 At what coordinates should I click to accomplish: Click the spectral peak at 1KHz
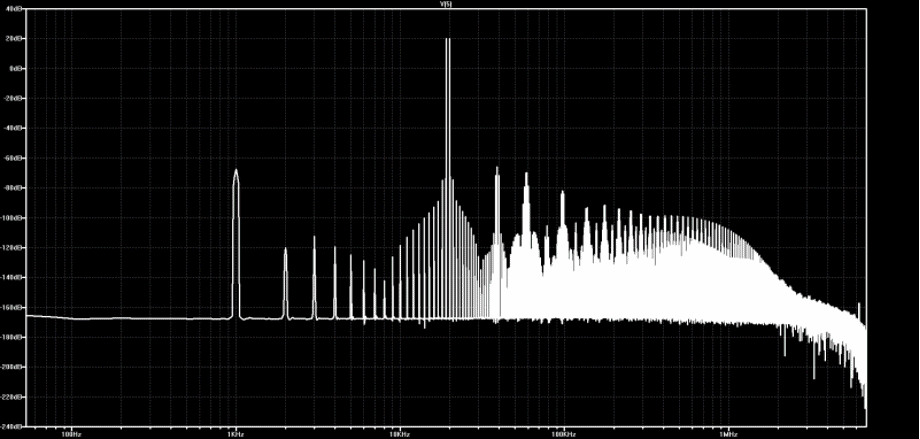(x=236, y=244)
